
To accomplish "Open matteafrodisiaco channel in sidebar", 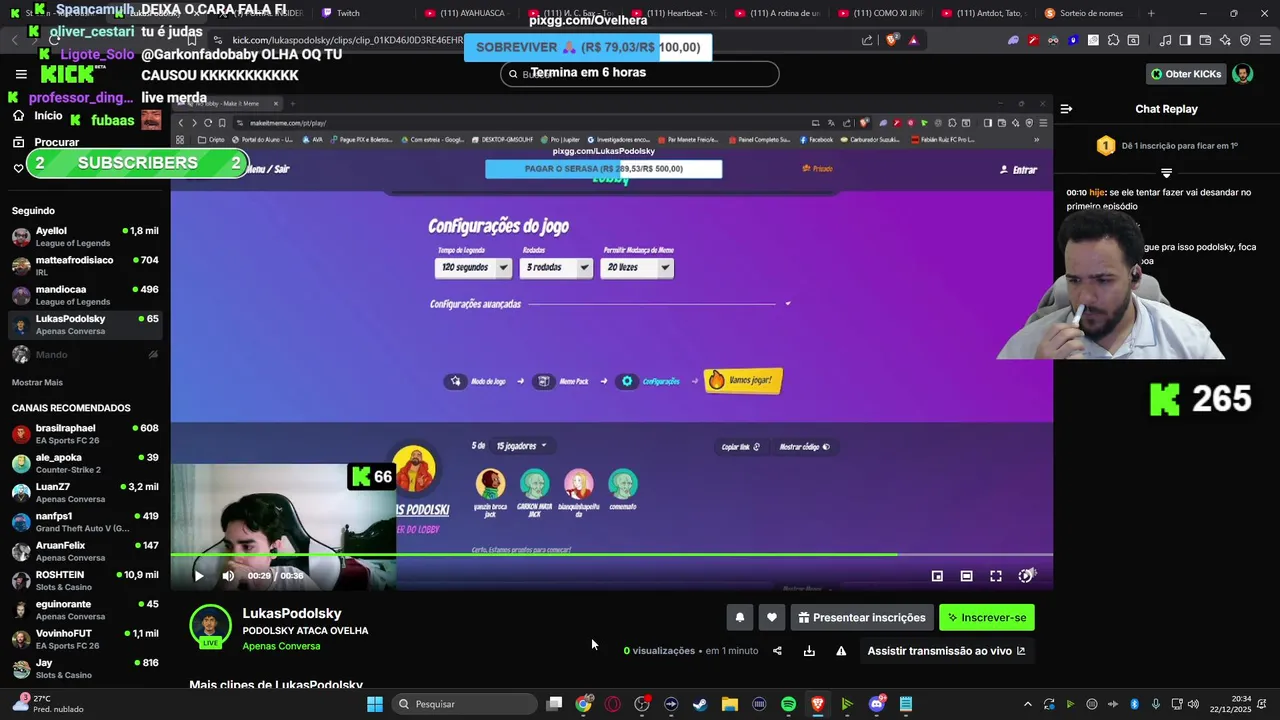I will click(85, 266).
